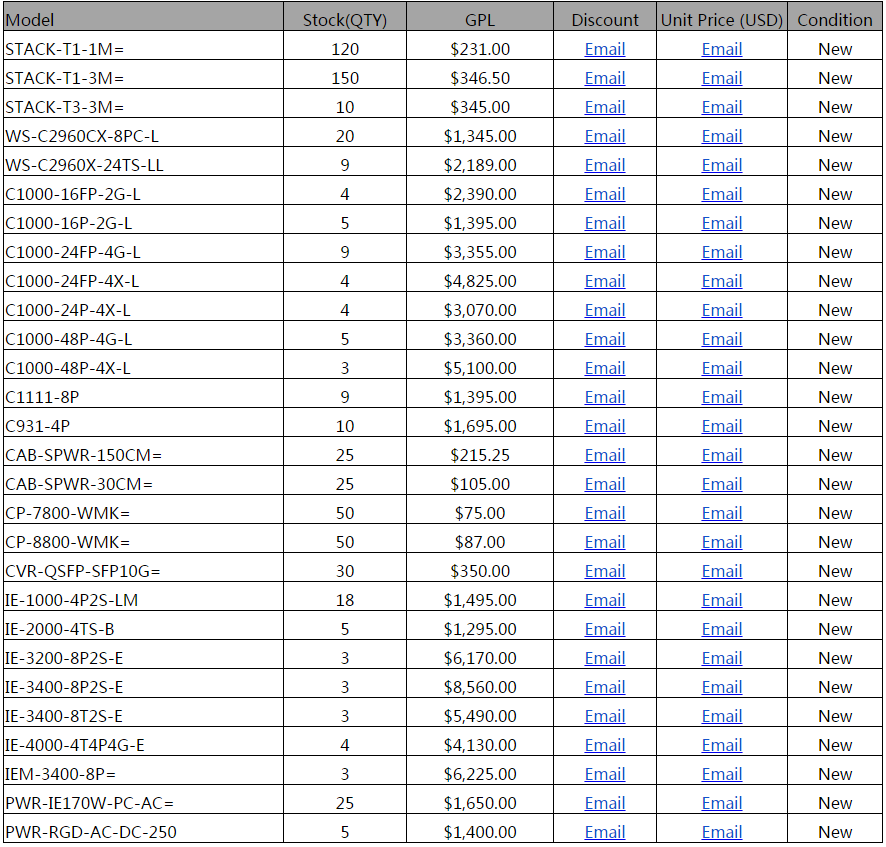This screenshot has width=886, height=847.
Task: Click the Model column header
Action: 143,17
